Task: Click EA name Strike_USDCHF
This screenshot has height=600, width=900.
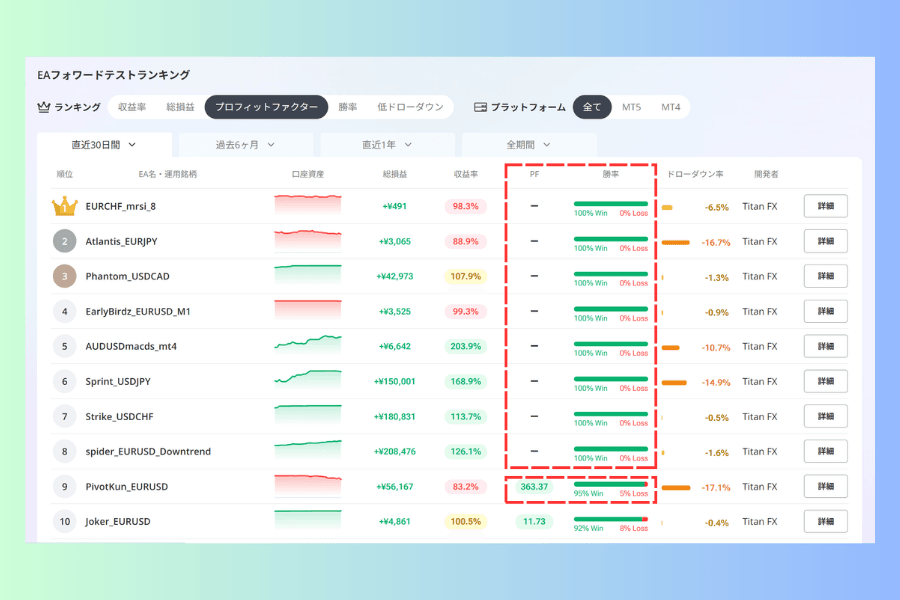Action: click(x=119, y=416)
